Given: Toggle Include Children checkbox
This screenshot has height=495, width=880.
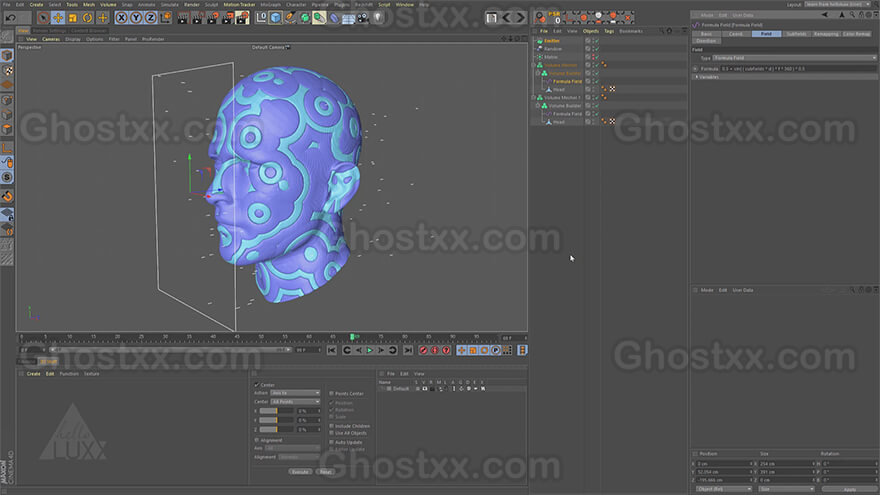Looking at the screenshot, I should 331,426.
